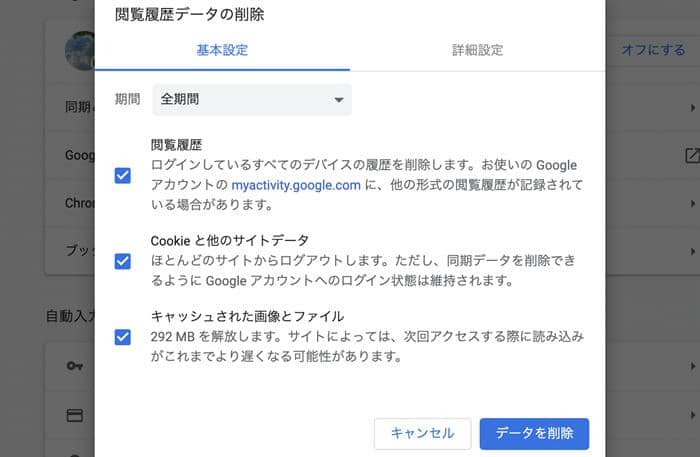
Task: Expand the sync row chevron at right
Action: (x=692, y=108)
